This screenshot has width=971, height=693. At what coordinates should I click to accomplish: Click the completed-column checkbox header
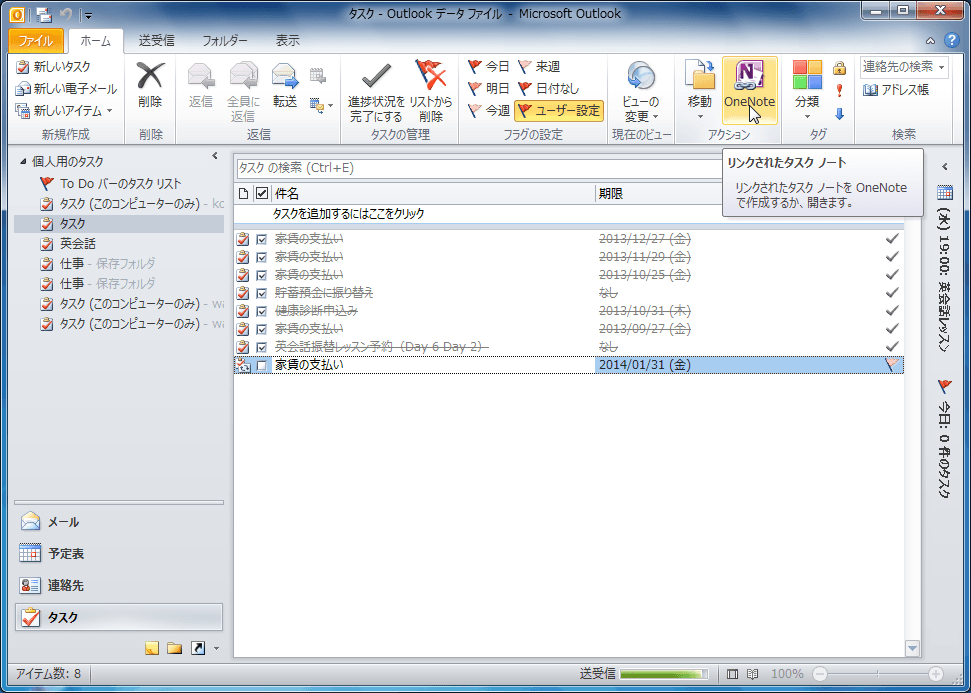tap(262, 194)
